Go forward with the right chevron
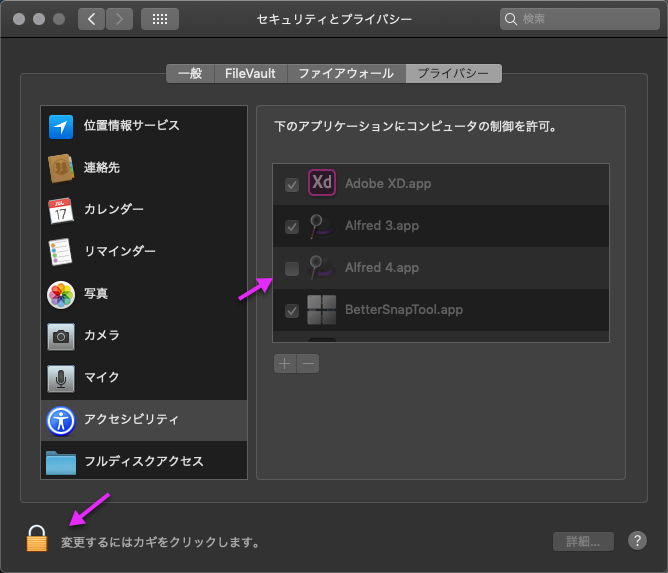 (x=119, y=19)
